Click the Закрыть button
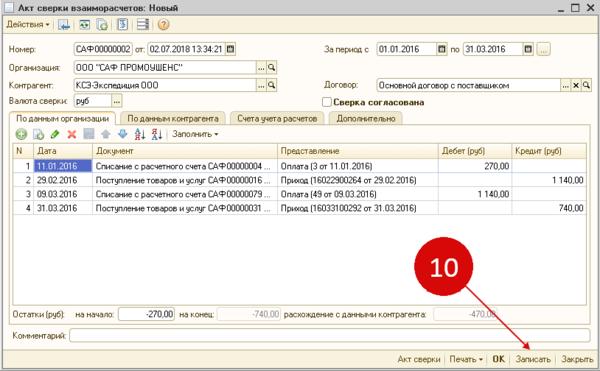 (x=577, y=359)
